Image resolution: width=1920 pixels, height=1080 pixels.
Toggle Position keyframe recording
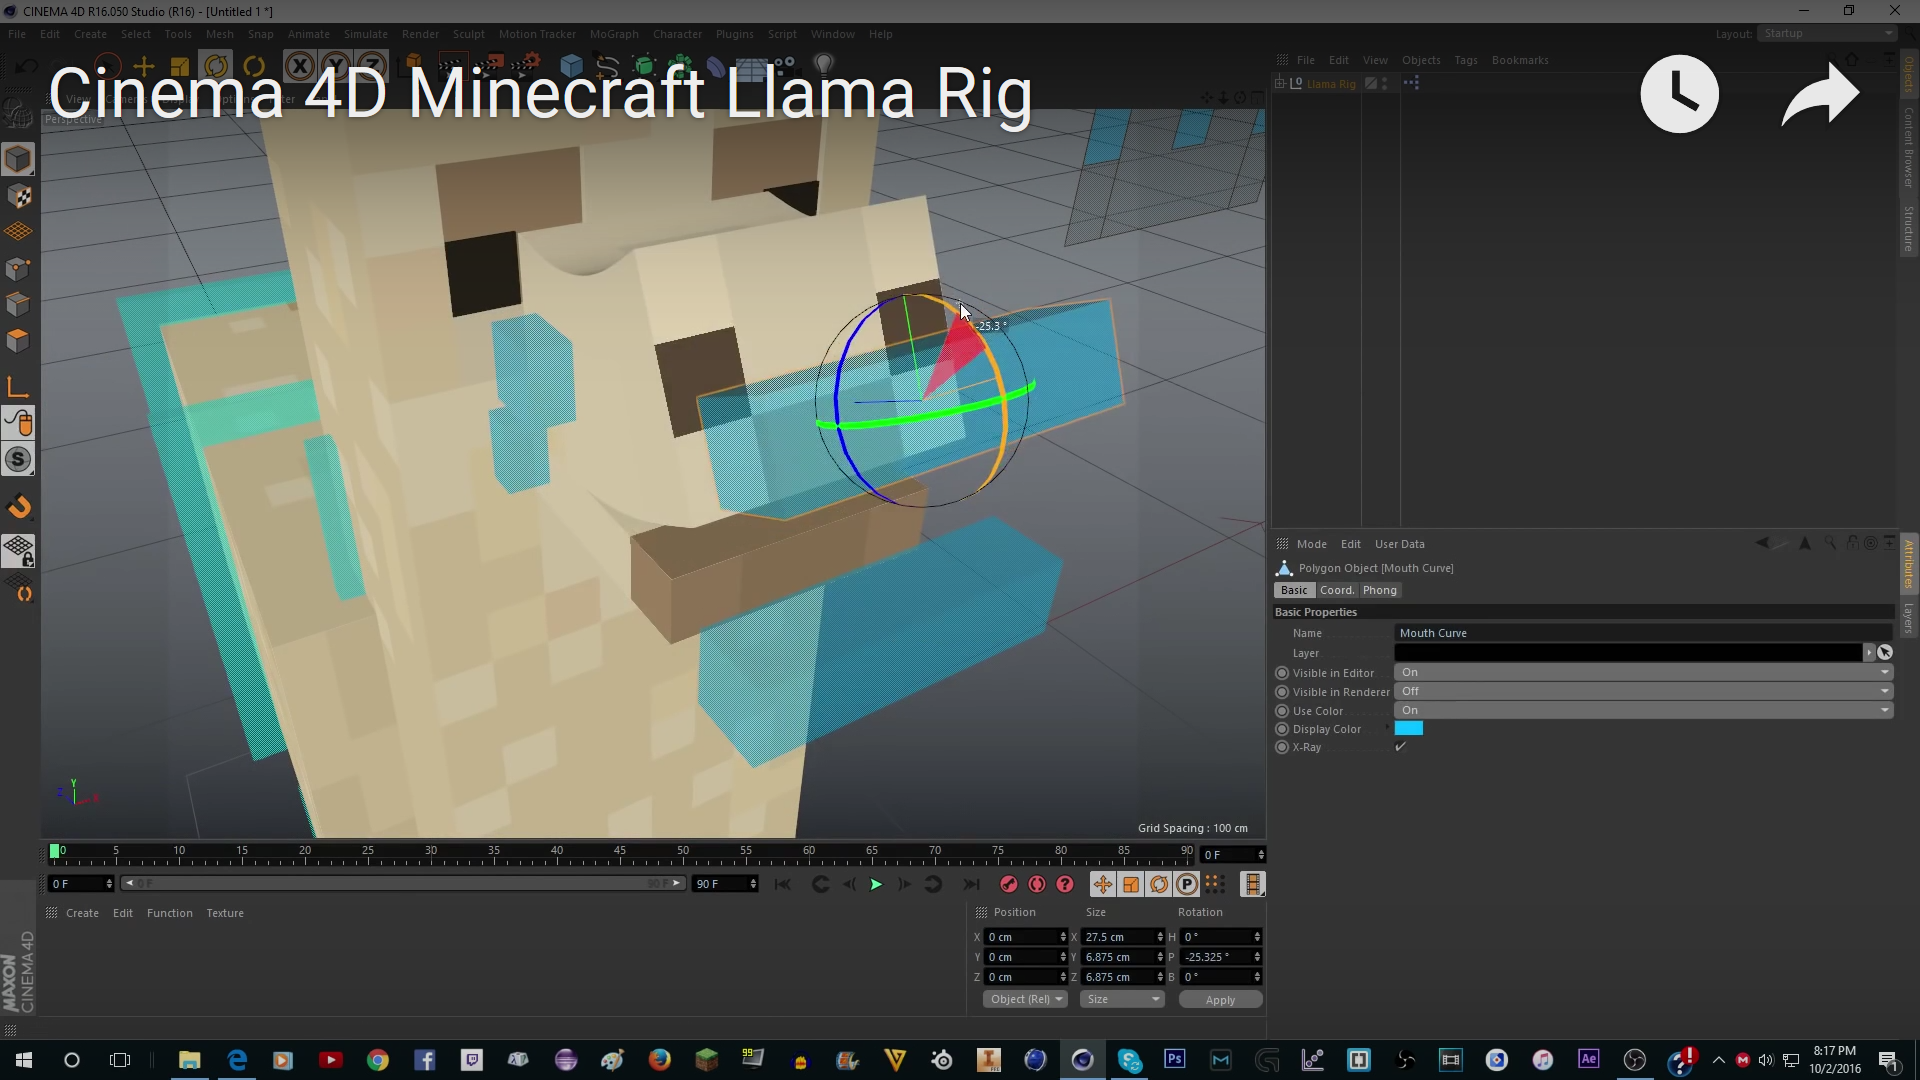pos(1102,884)
